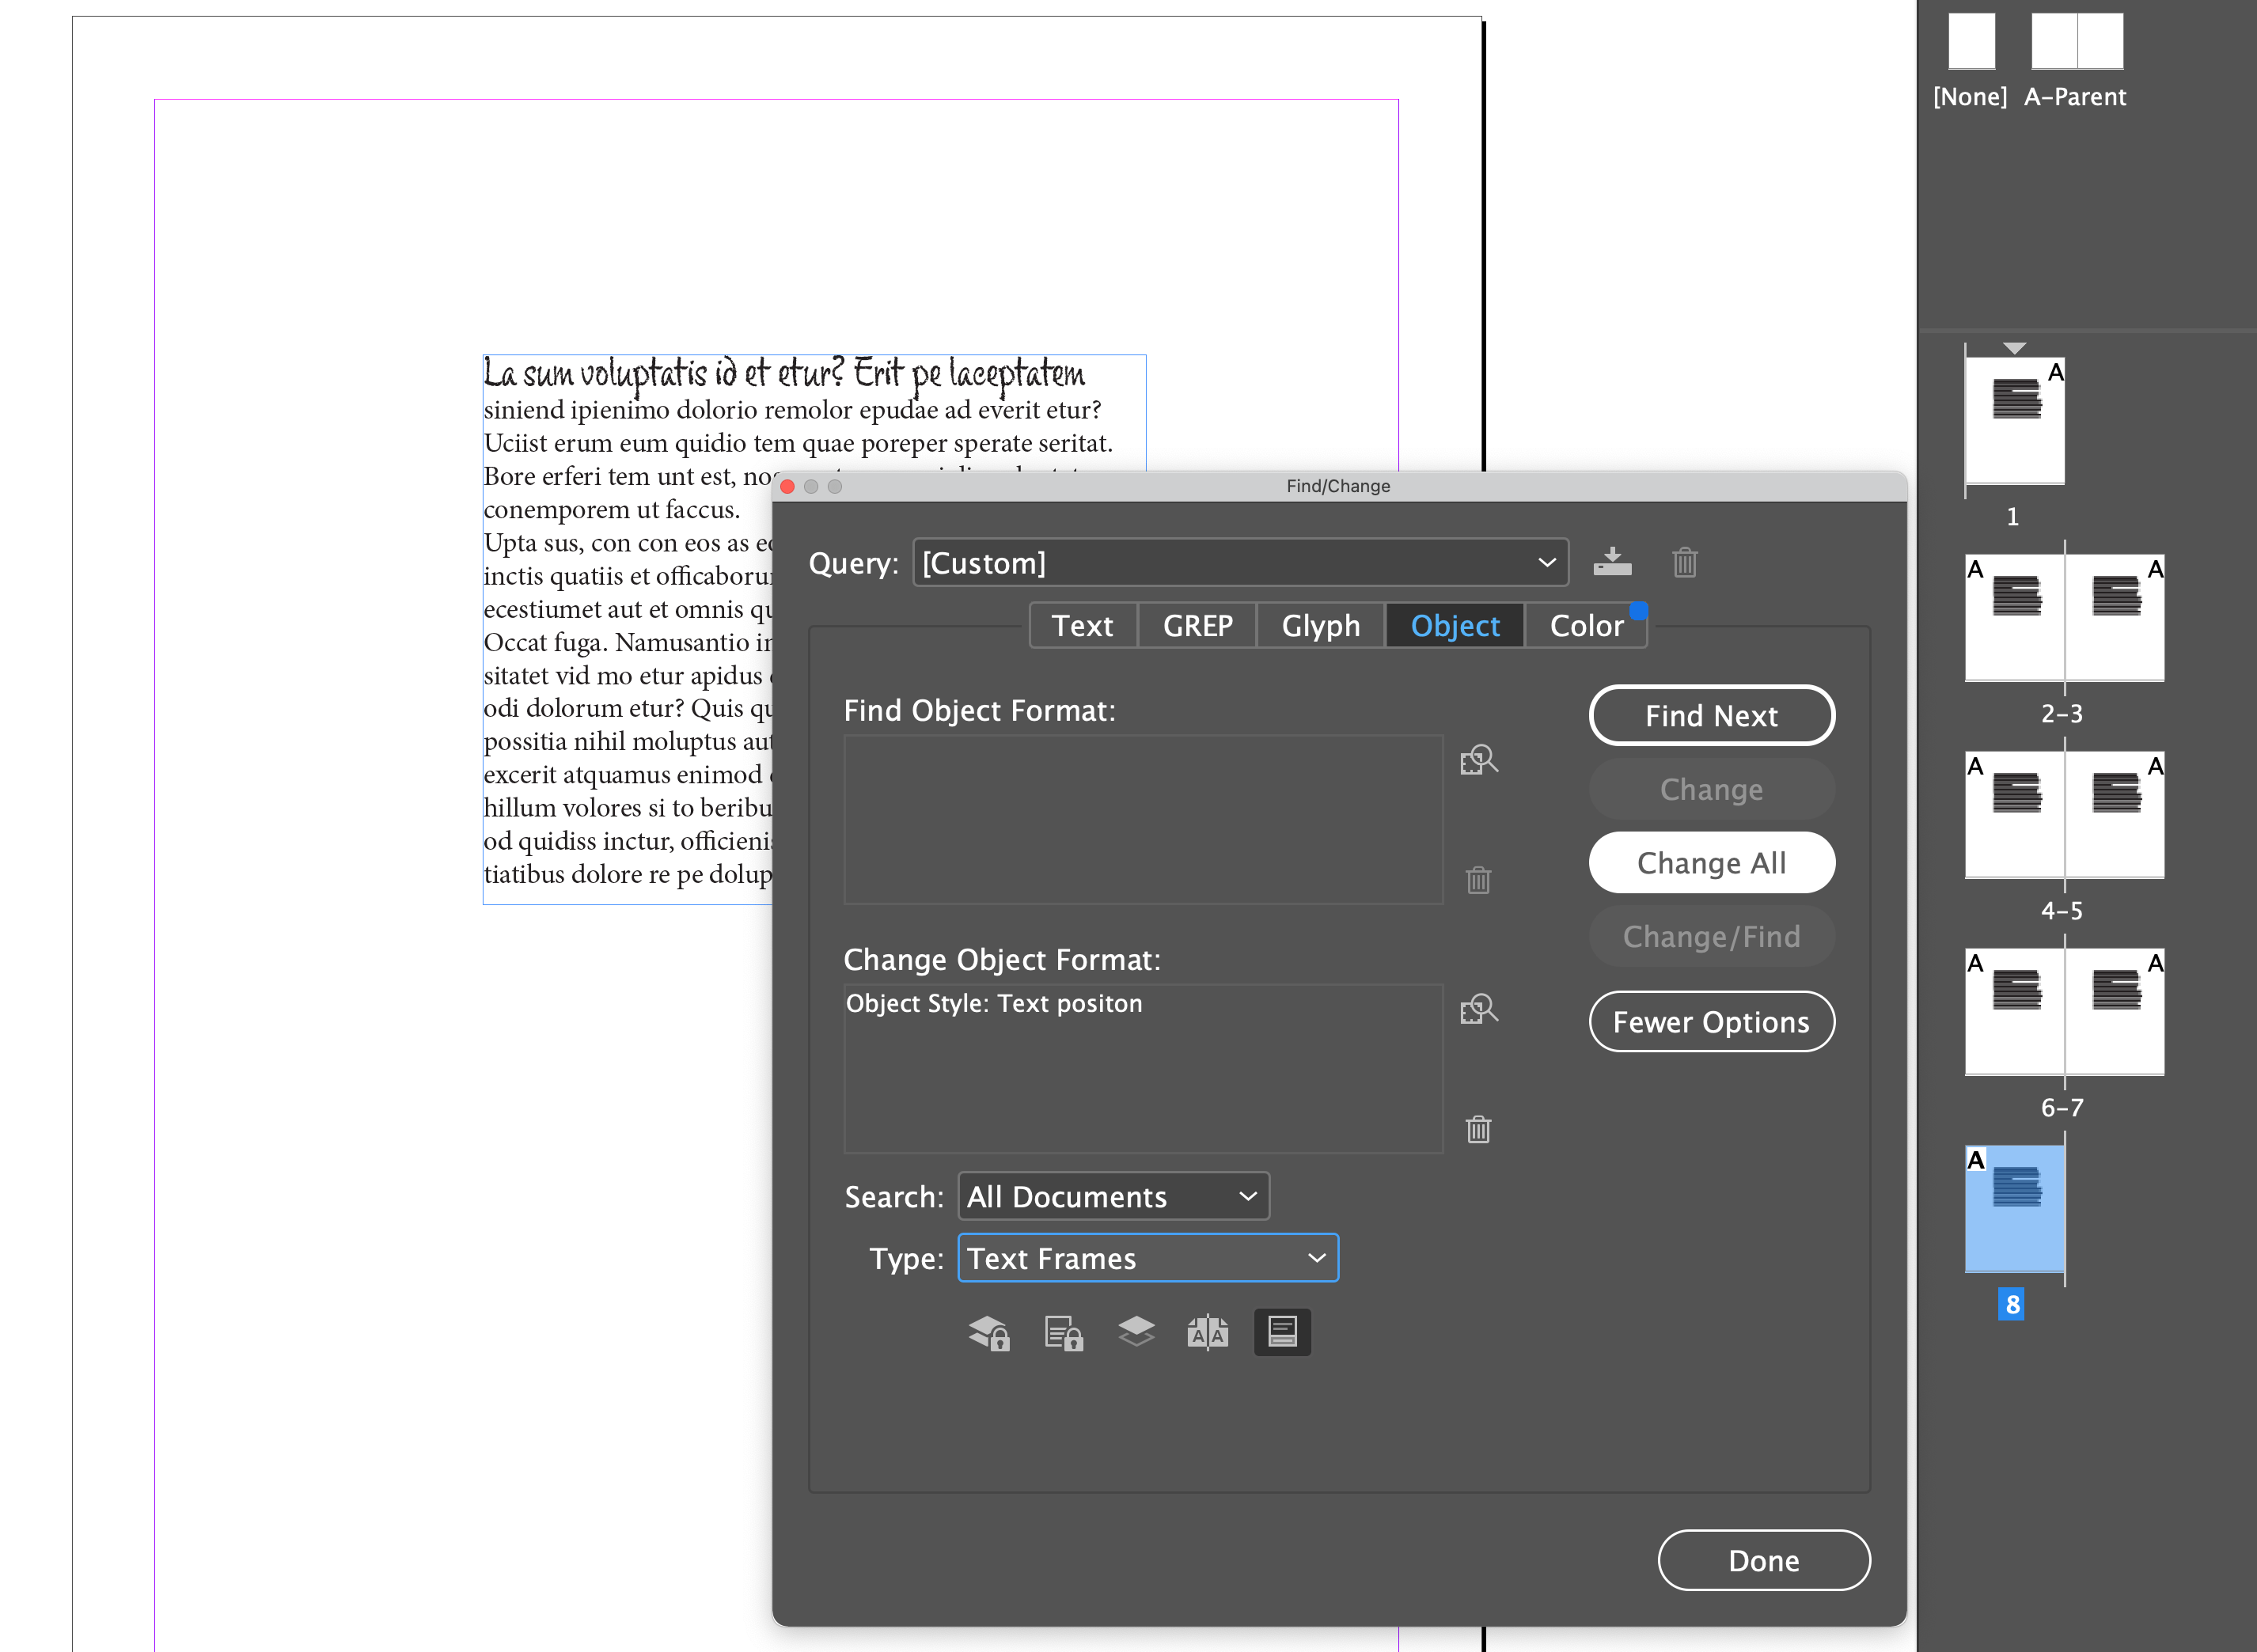Open Change Object Format attribute picker icon

[x=1478, y=1009]
